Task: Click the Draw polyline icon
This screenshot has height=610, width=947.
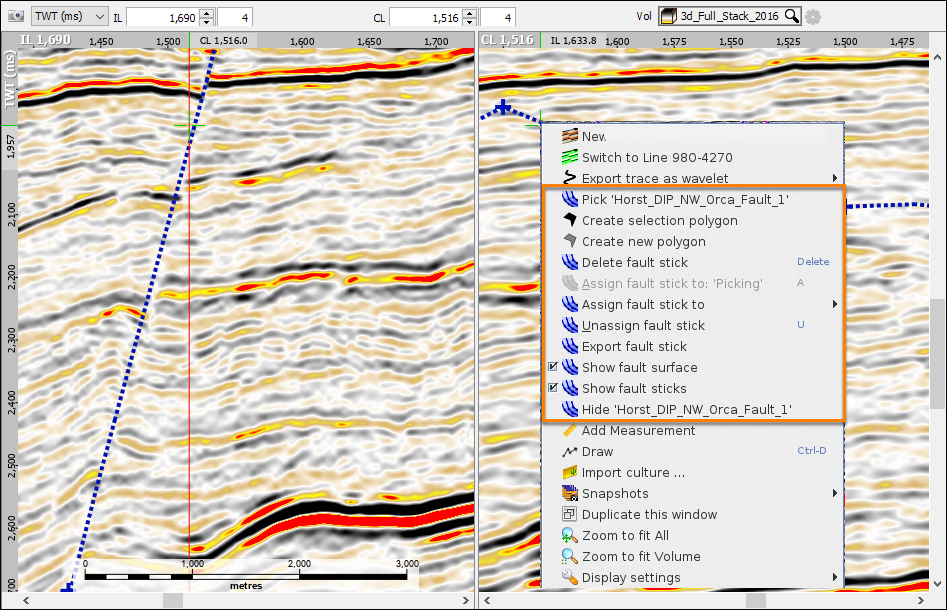Action: 570,452
